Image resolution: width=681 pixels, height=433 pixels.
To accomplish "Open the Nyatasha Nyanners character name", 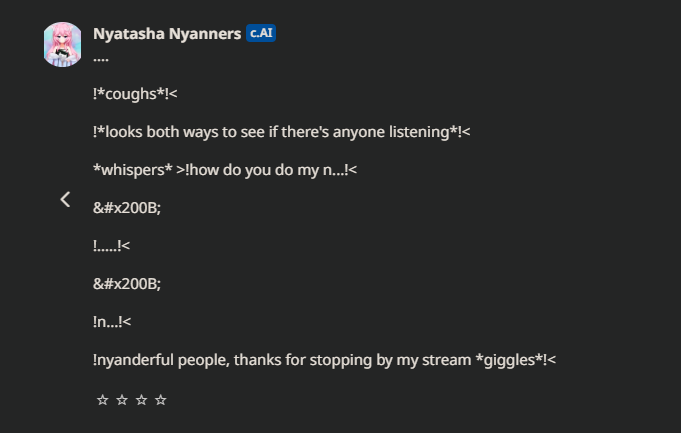I will 166,33.
